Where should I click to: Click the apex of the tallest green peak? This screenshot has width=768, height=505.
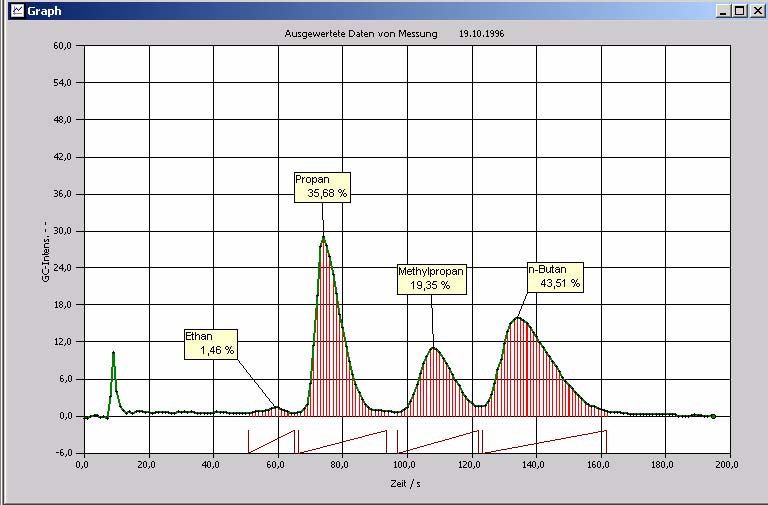click(323, 237)
